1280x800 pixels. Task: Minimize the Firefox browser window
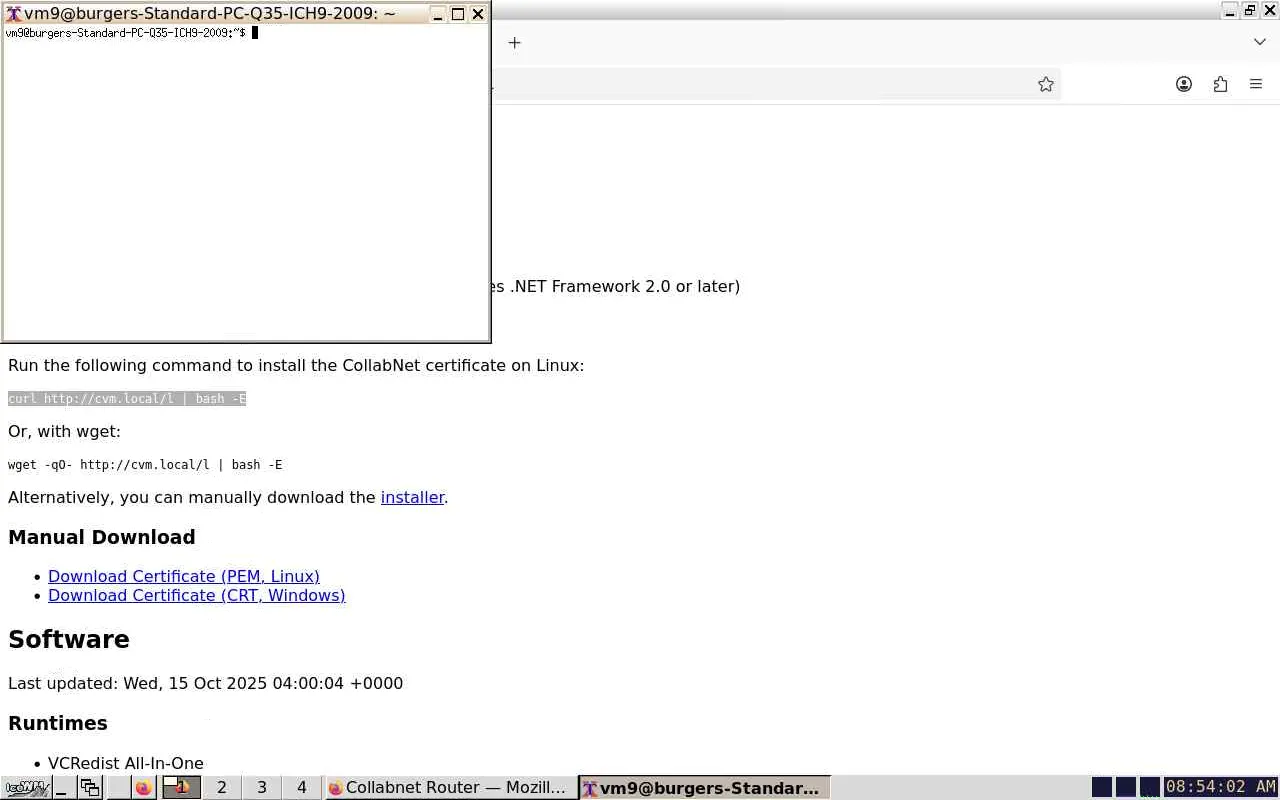point(1230,11)
